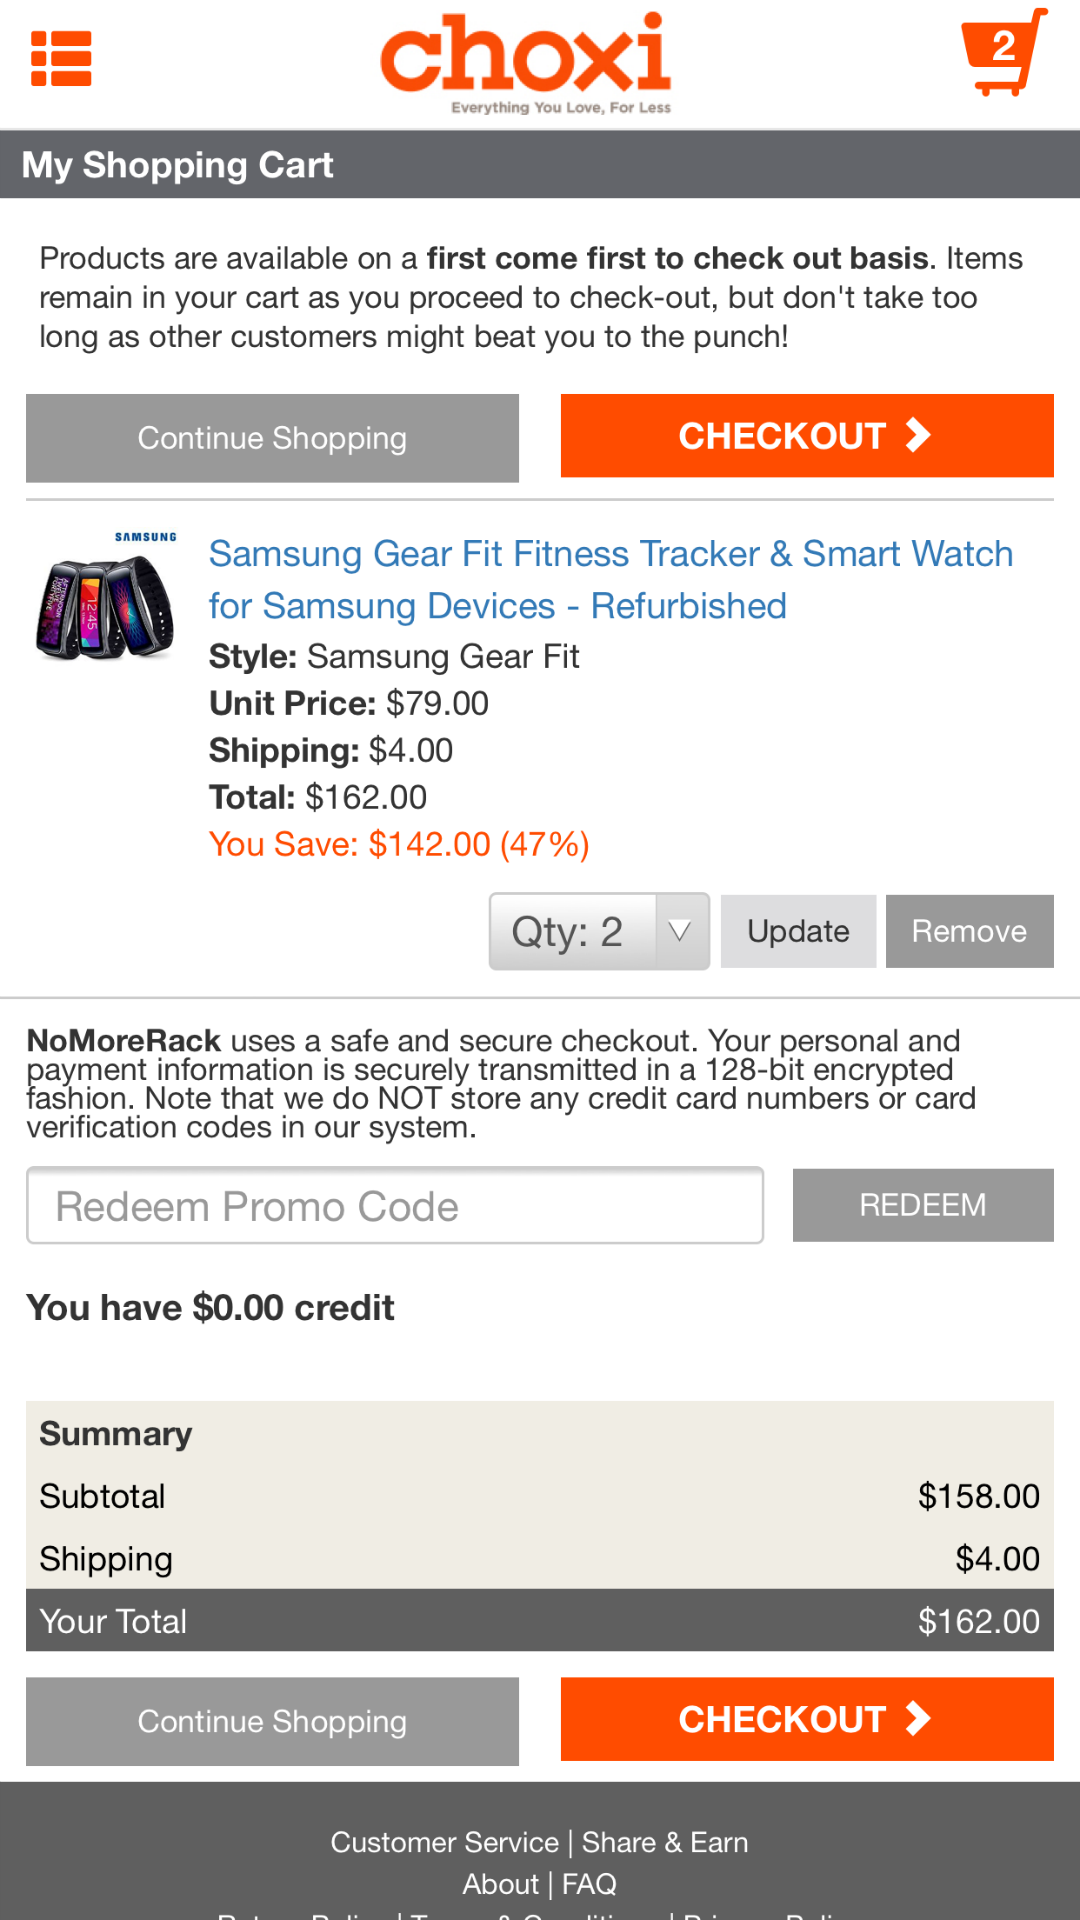Open the Share & Earn link

[x=665, y=1842]
